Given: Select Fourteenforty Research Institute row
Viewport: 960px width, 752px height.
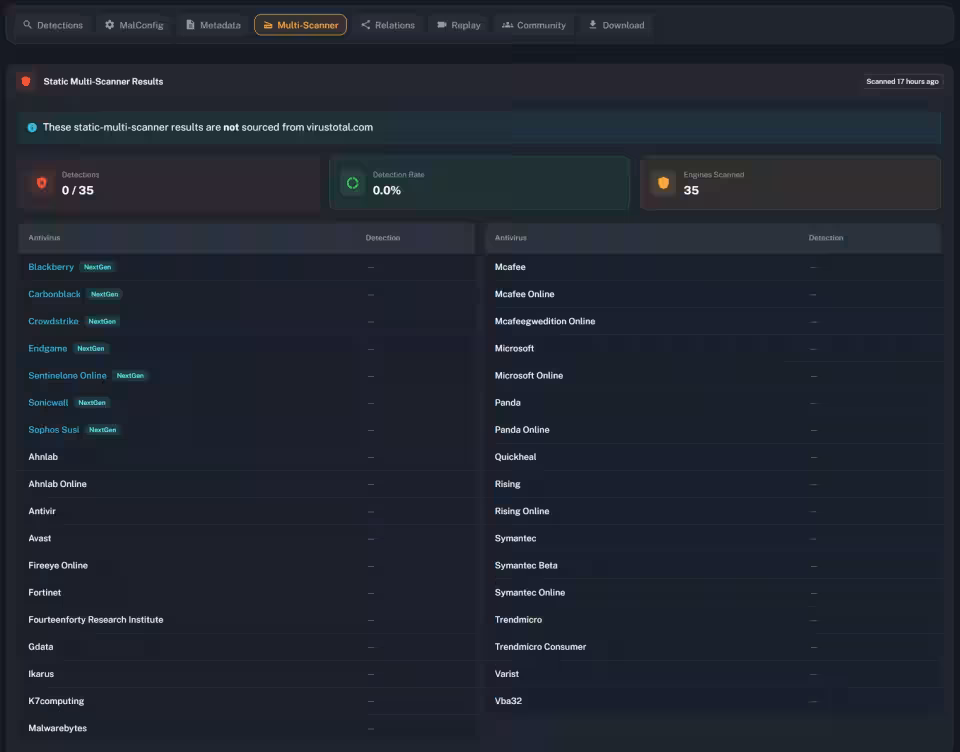Looking at the screenshot, I should coord(247,620).
